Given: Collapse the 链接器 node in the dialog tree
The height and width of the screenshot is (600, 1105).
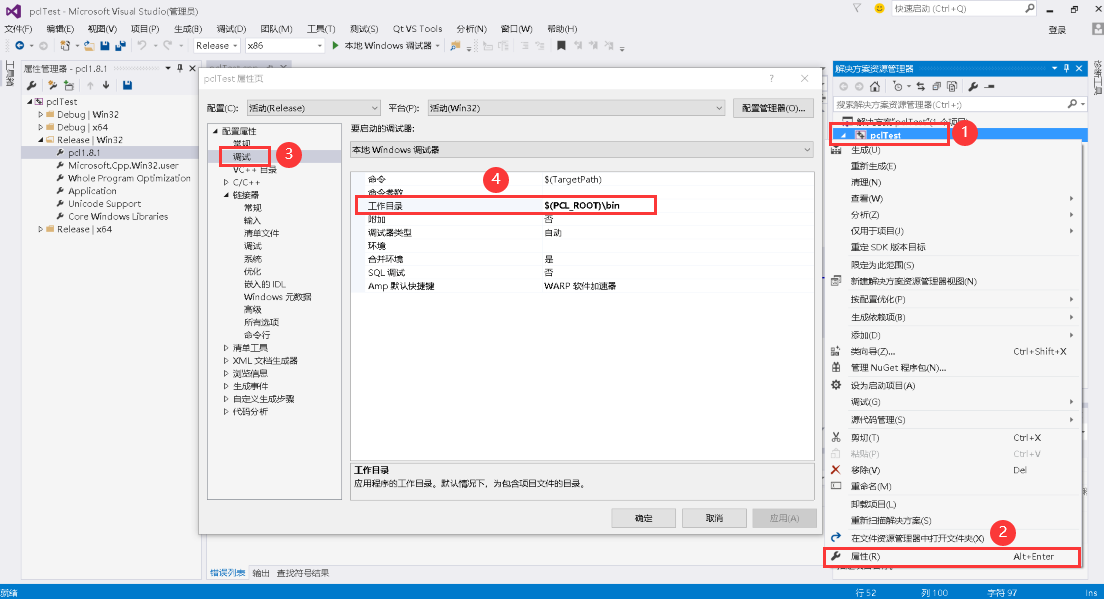Looking at the screenshot, I should [x=226, y=195].
